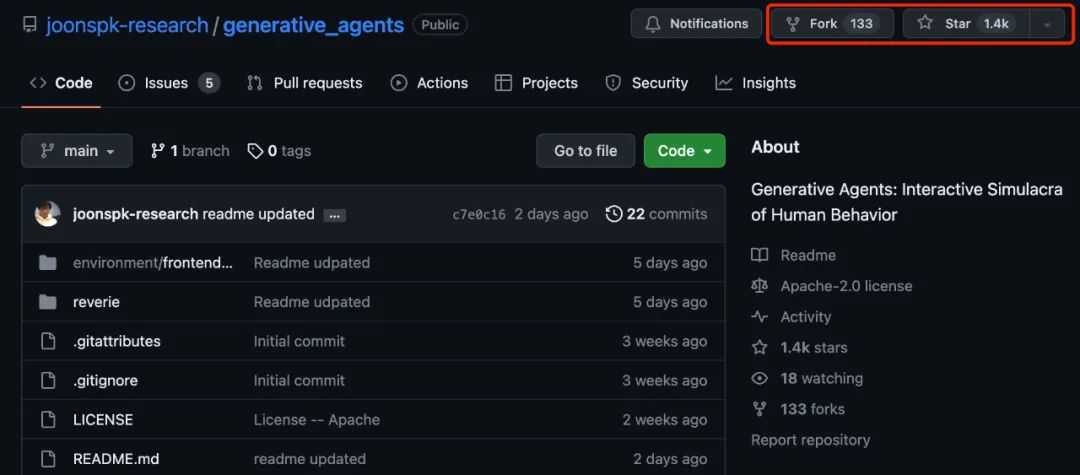Click the reverie folder icon
Viewport: 1080px width, 475px height.
click(x=47, y=302)
